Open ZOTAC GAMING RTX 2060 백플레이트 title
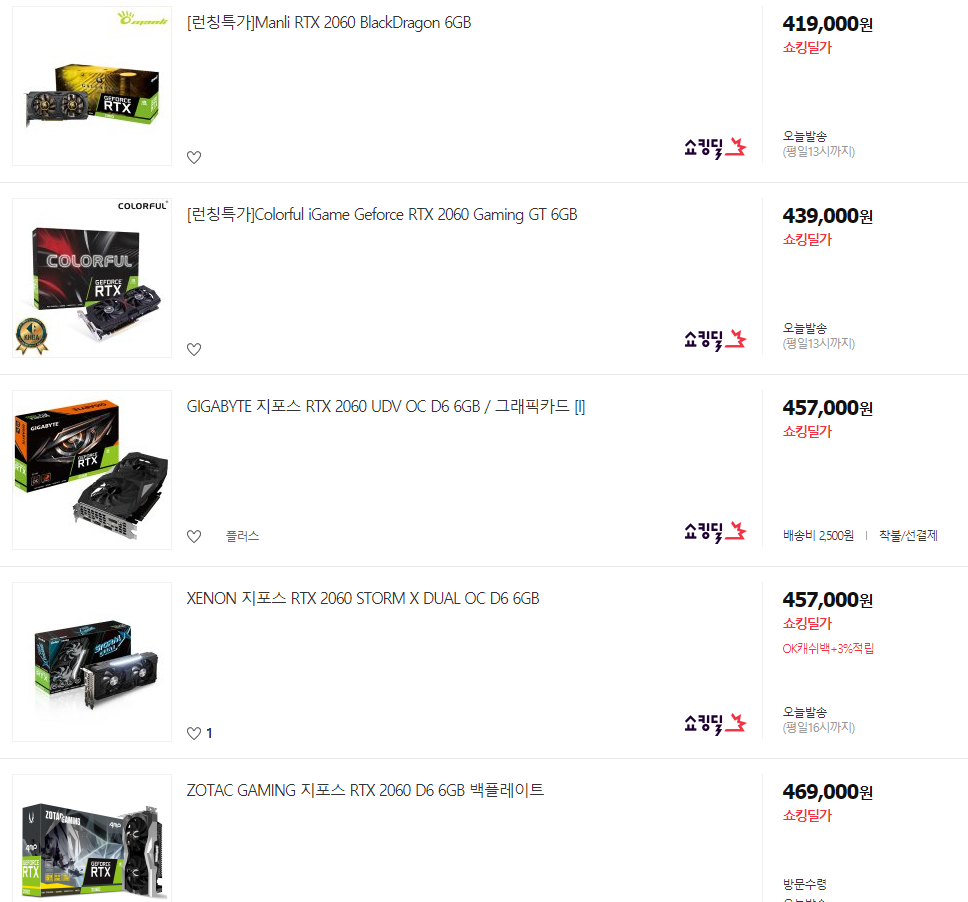Viewport: 968px width, 902px height. pyautogui.click(x=365, y=791)
